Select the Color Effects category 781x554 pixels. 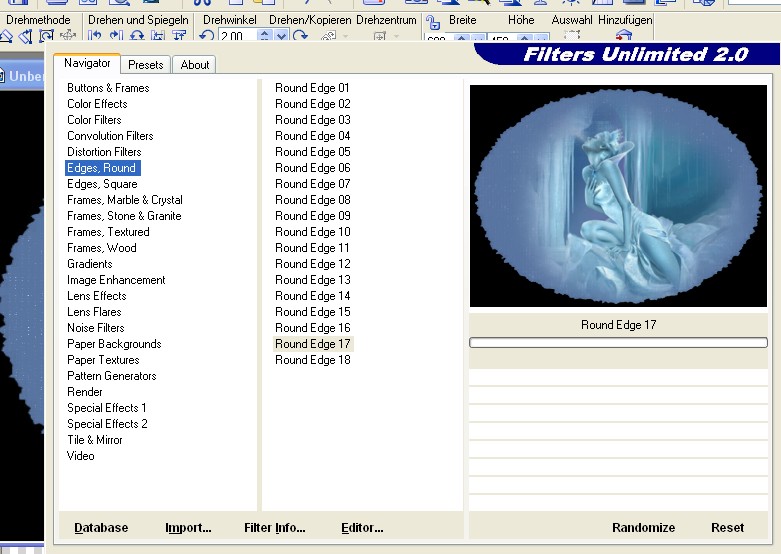tap(97, 104)
